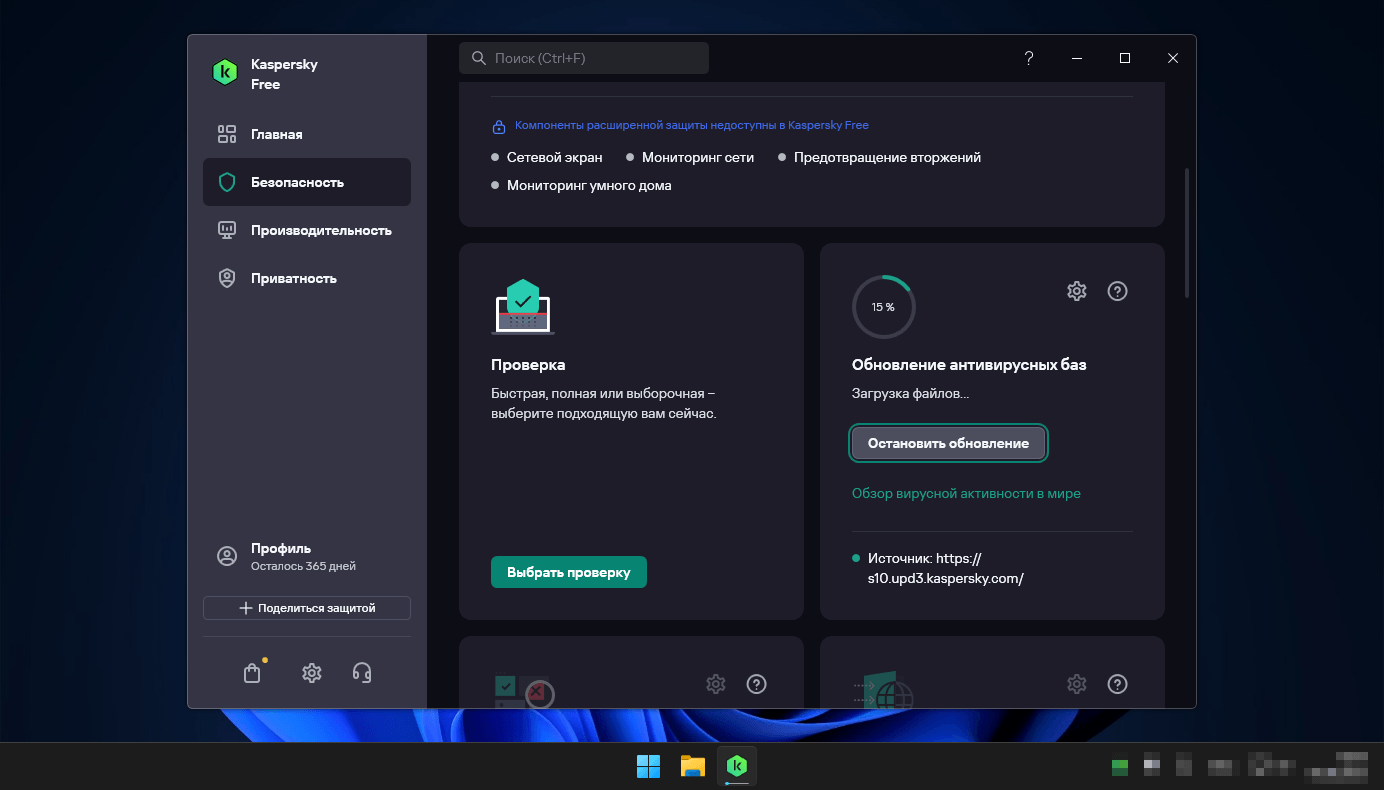Click the 15 % update progress ring
Image resolution: width=1384 pixels, height=790 pixels.
(x=883, y=307)
